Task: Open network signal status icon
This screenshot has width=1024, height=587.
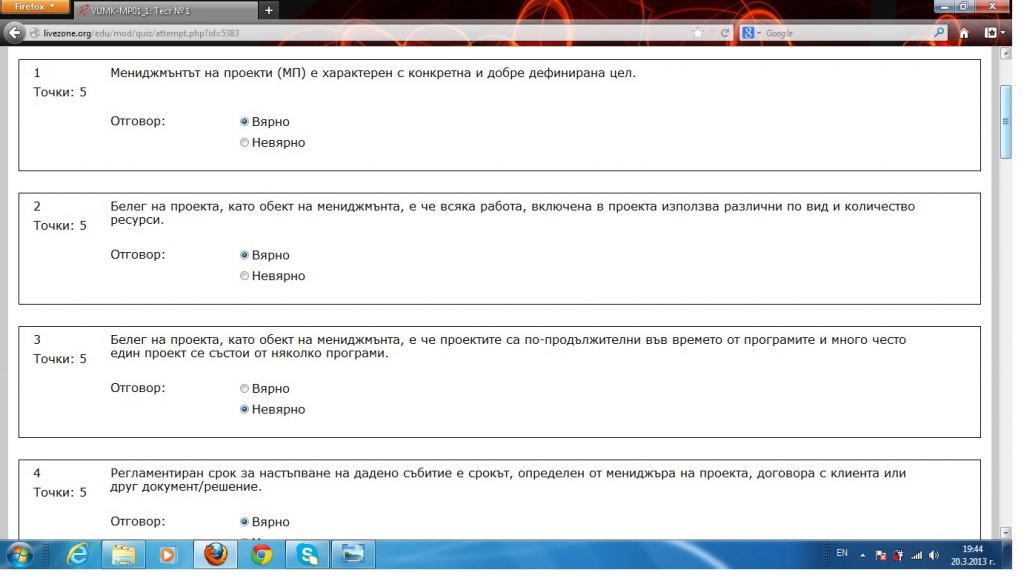Action: click(917, 556)
